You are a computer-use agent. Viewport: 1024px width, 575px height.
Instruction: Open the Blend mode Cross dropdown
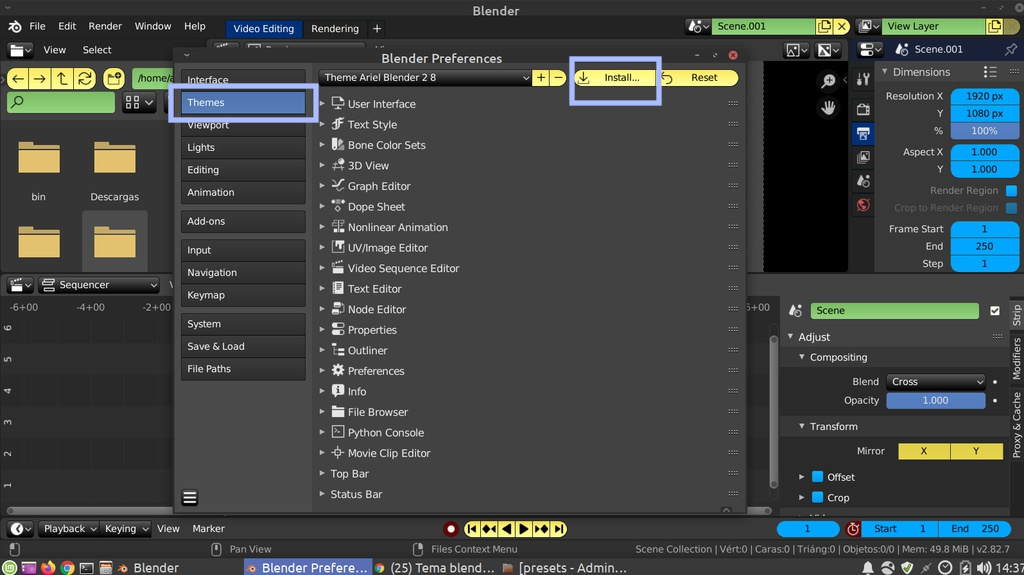click(936, 382)
